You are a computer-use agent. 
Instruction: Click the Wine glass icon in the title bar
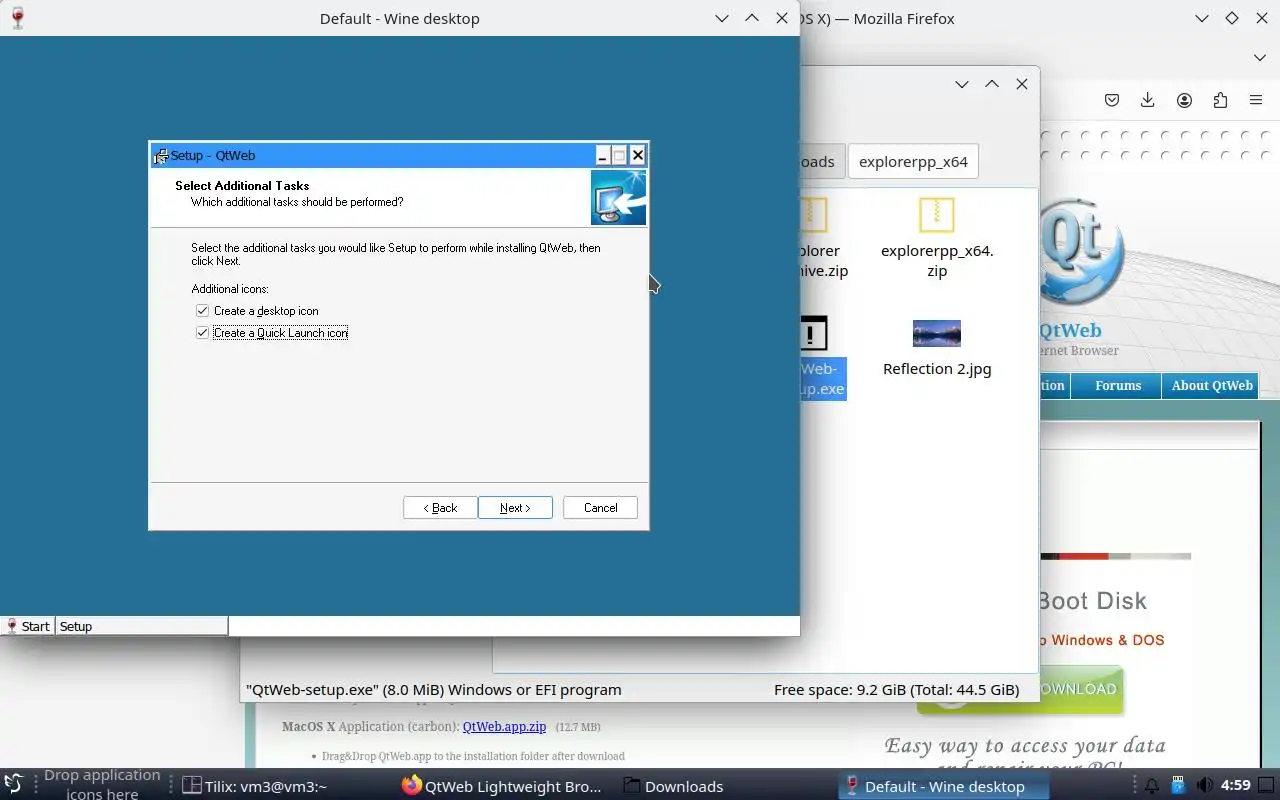pos(17,18)
